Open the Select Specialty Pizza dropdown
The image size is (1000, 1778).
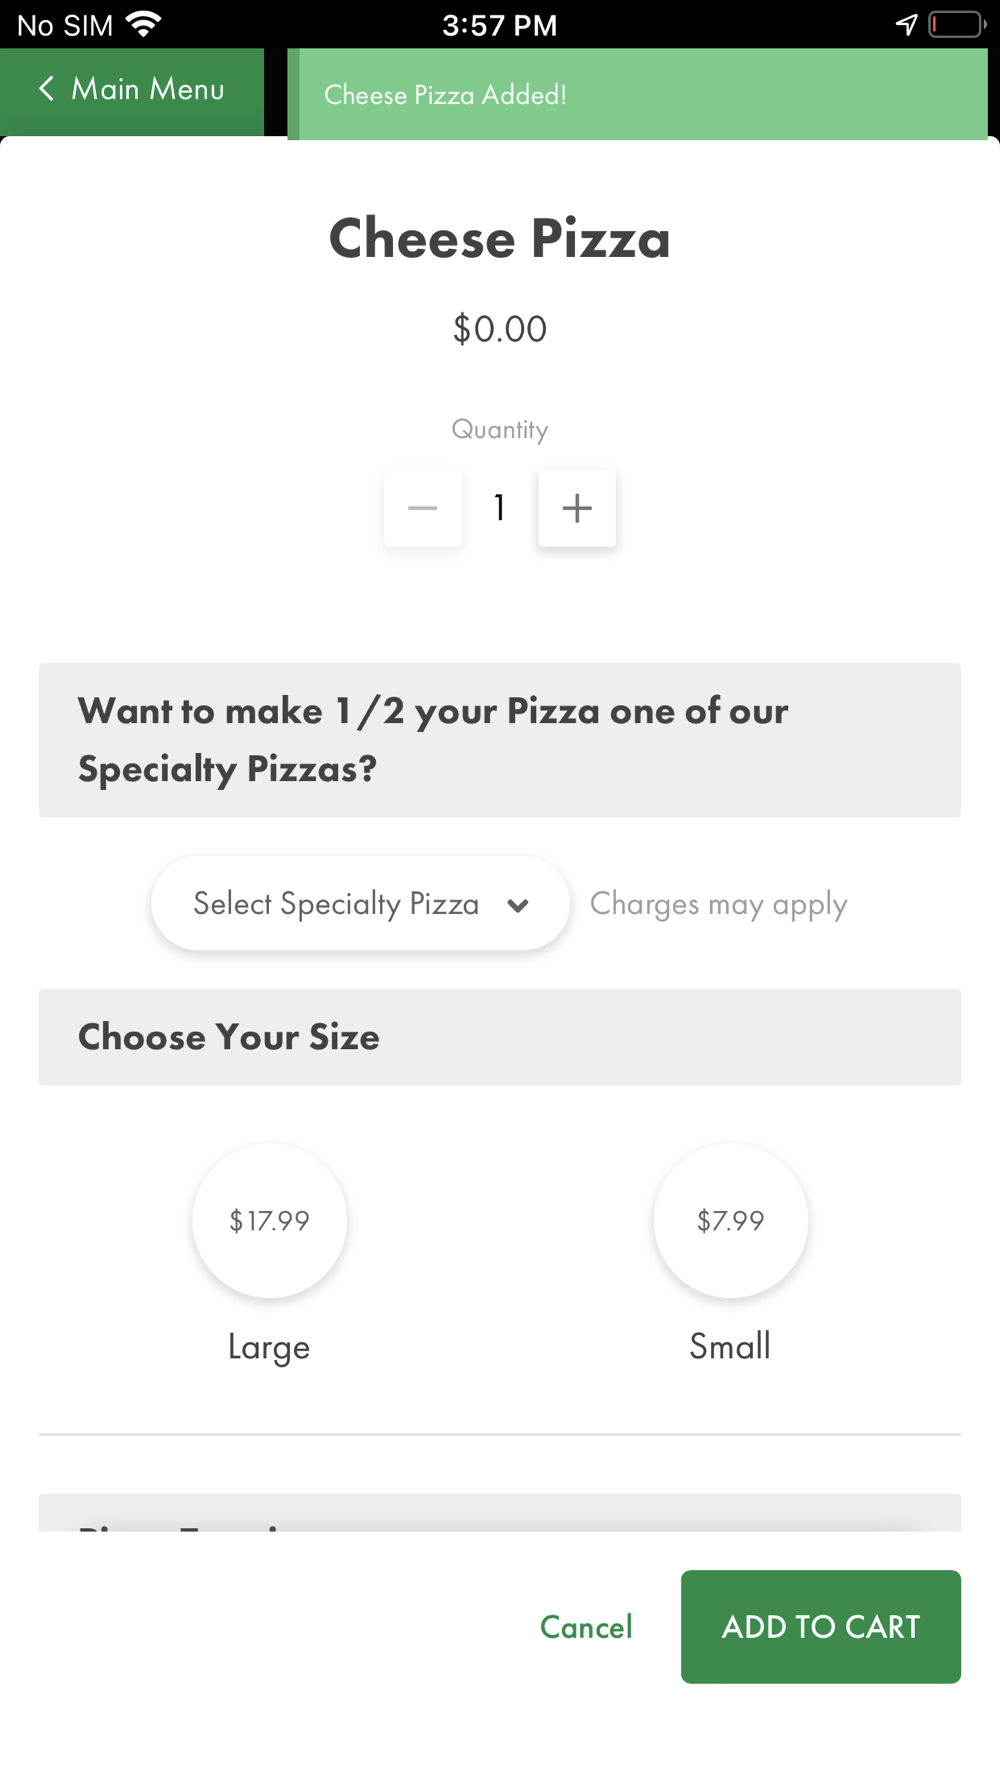coord(336,904)
